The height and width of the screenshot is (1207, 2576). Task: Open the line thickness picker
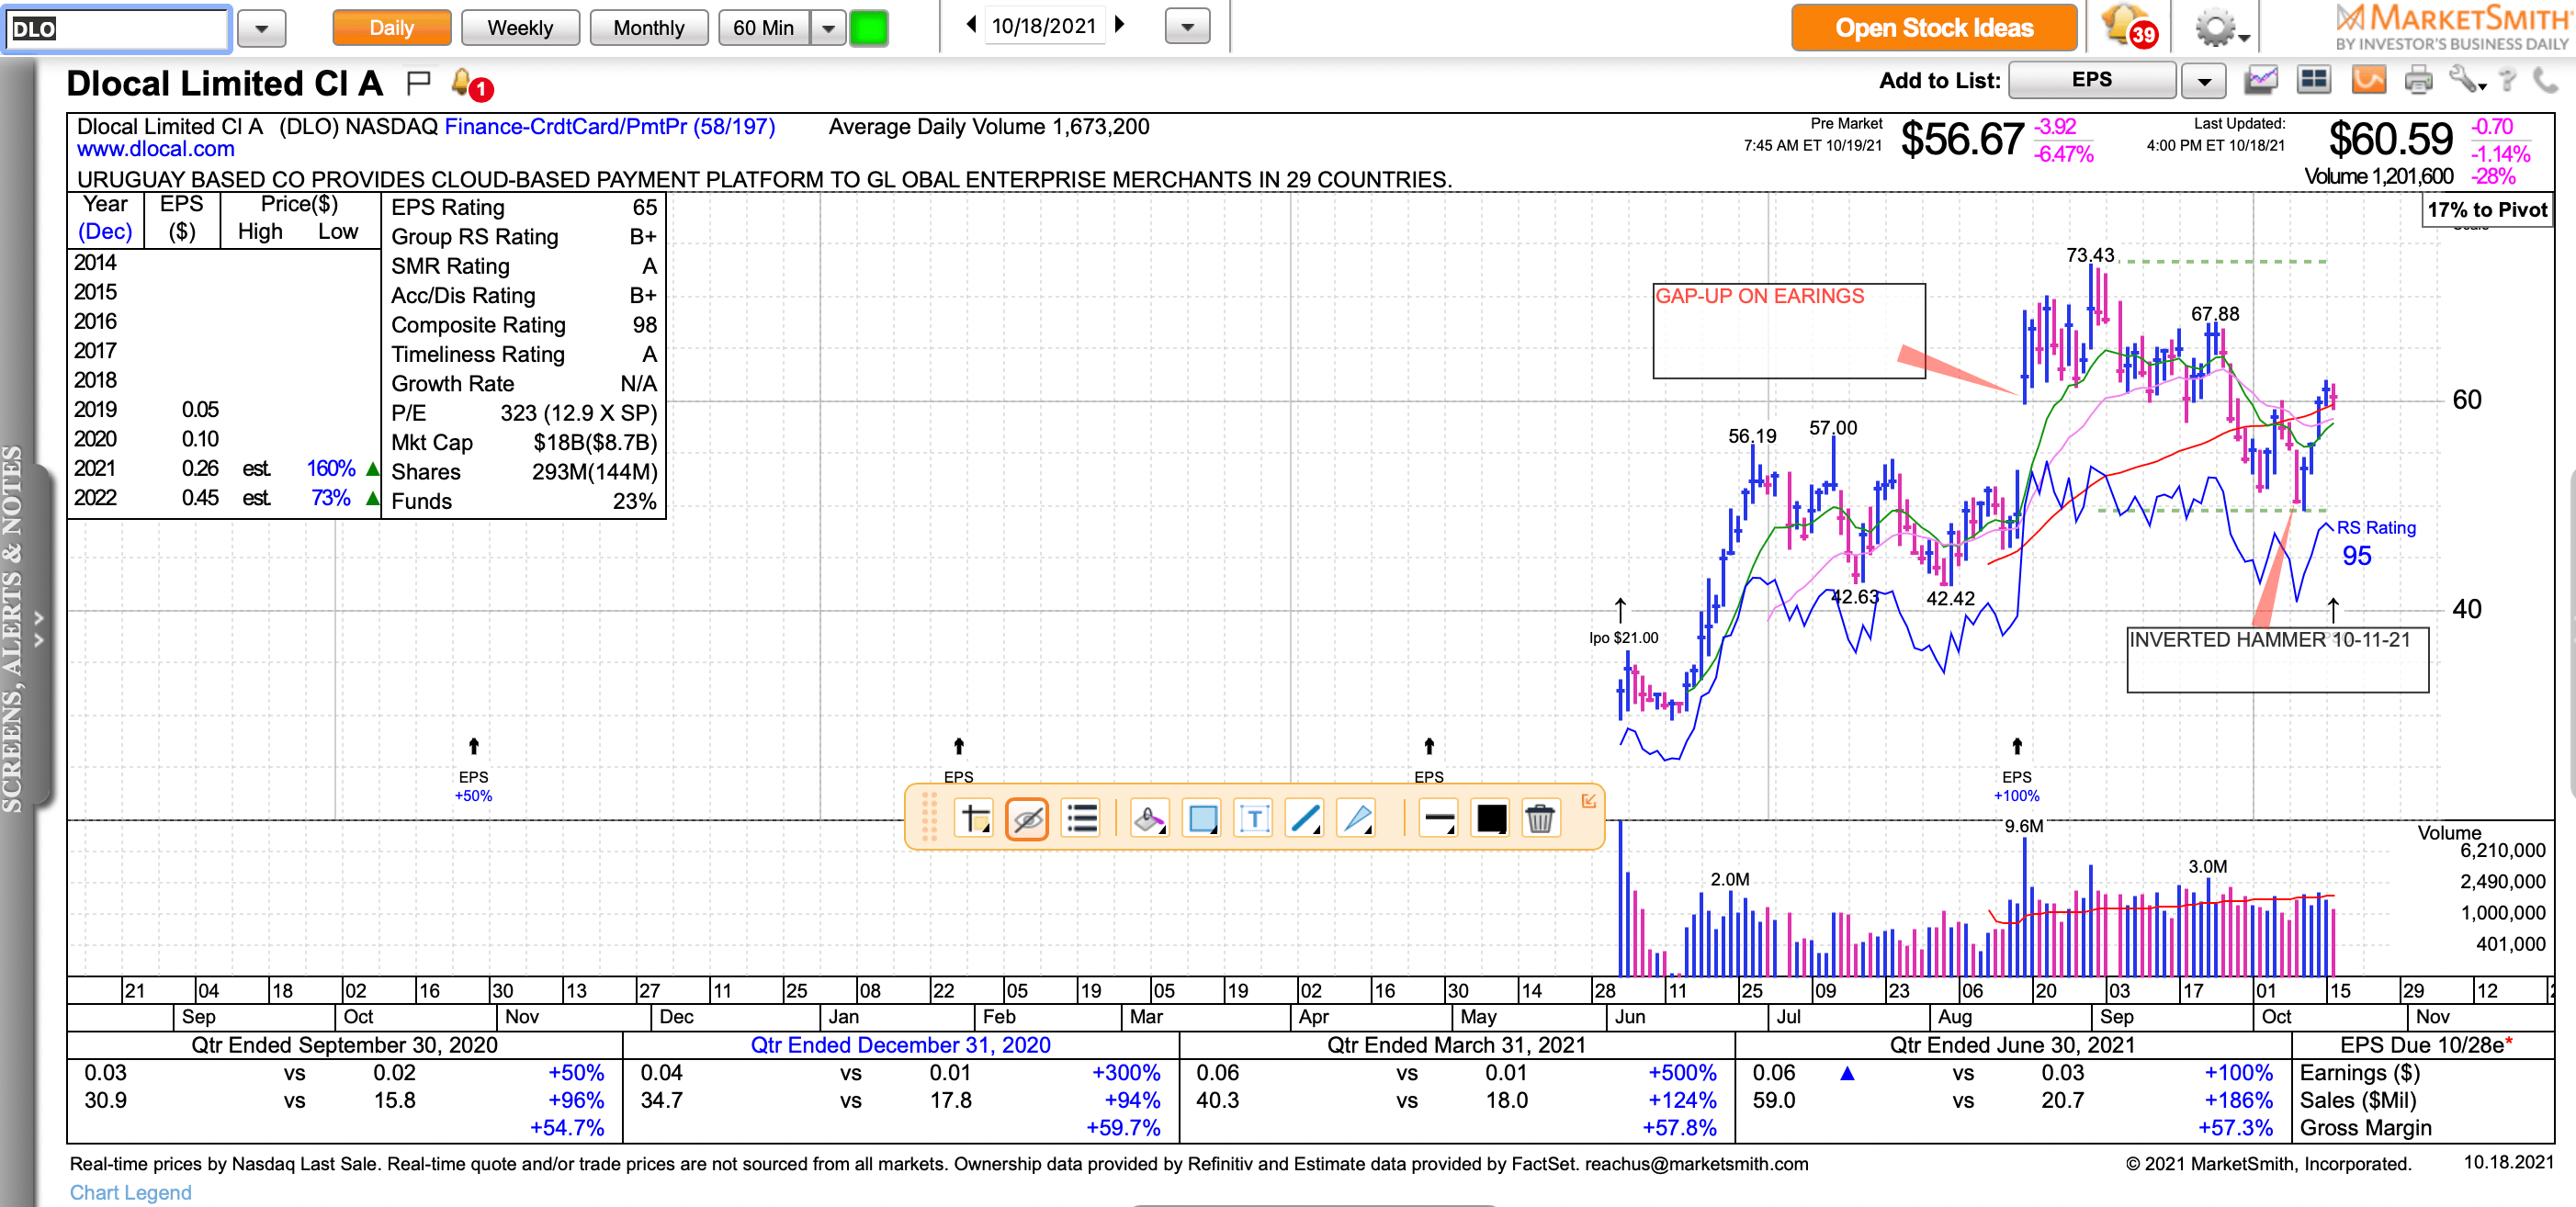click(x=1438, y=819)
